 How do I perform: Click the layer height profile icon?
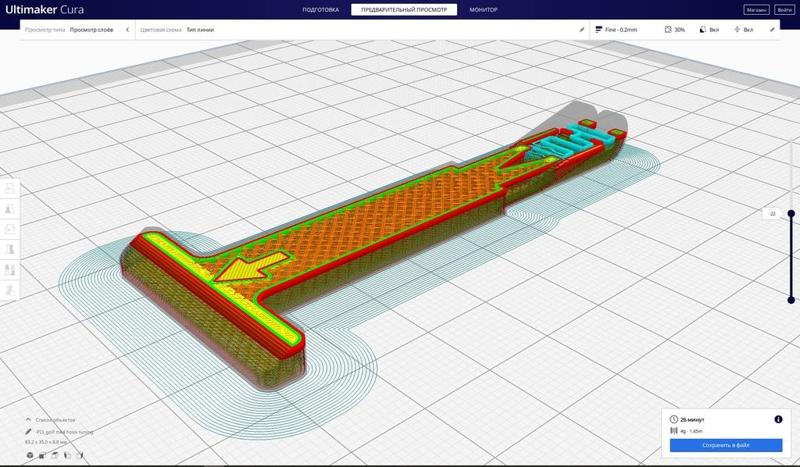598,30
